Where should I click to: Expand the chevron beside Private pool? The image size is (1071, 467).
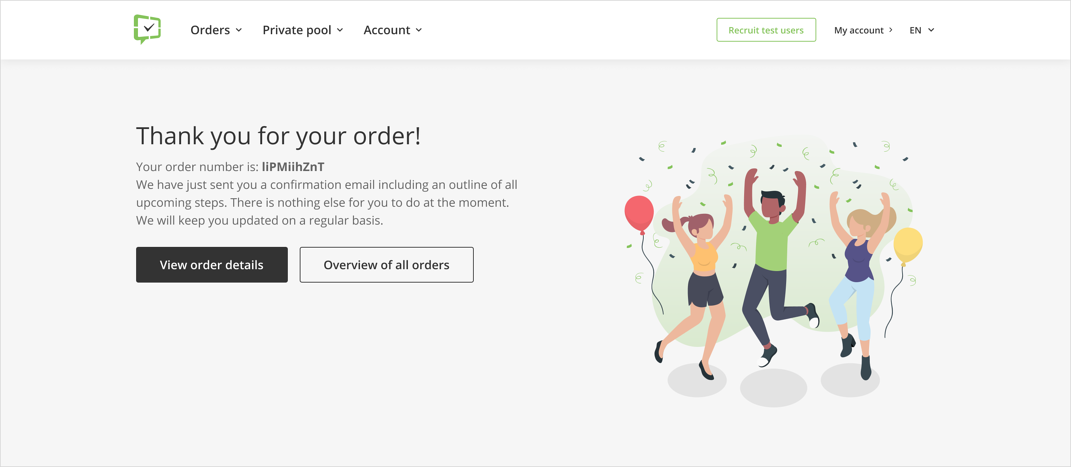(339, 30)
